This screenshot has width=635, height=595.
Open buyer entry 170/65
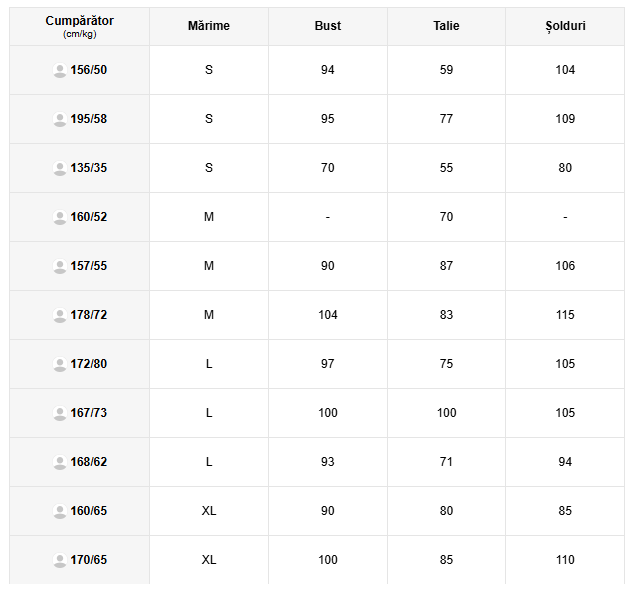click(89, 560)
